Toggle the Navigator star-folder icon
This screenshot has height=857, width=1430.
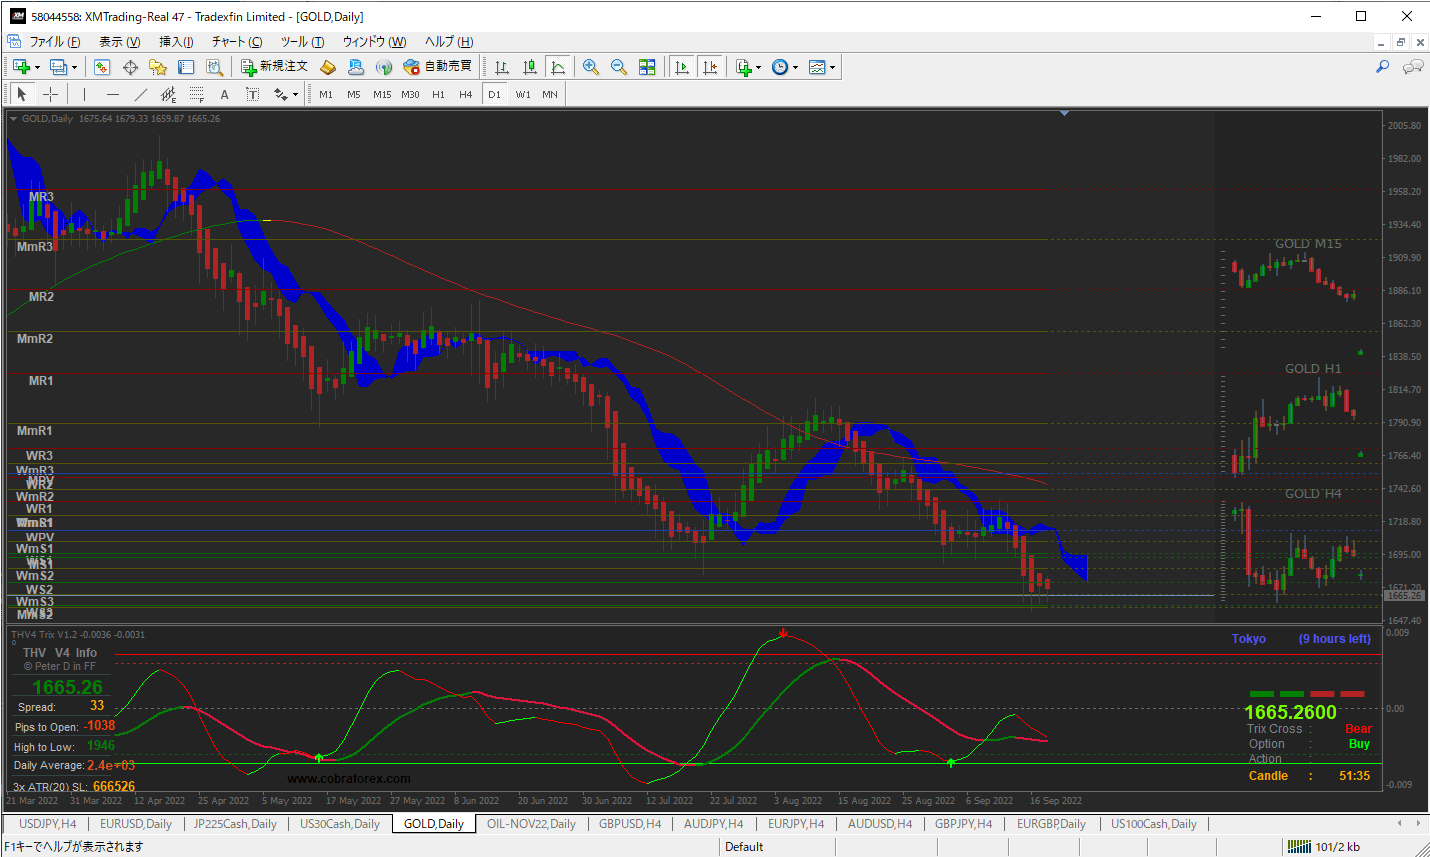click(158, 67)
